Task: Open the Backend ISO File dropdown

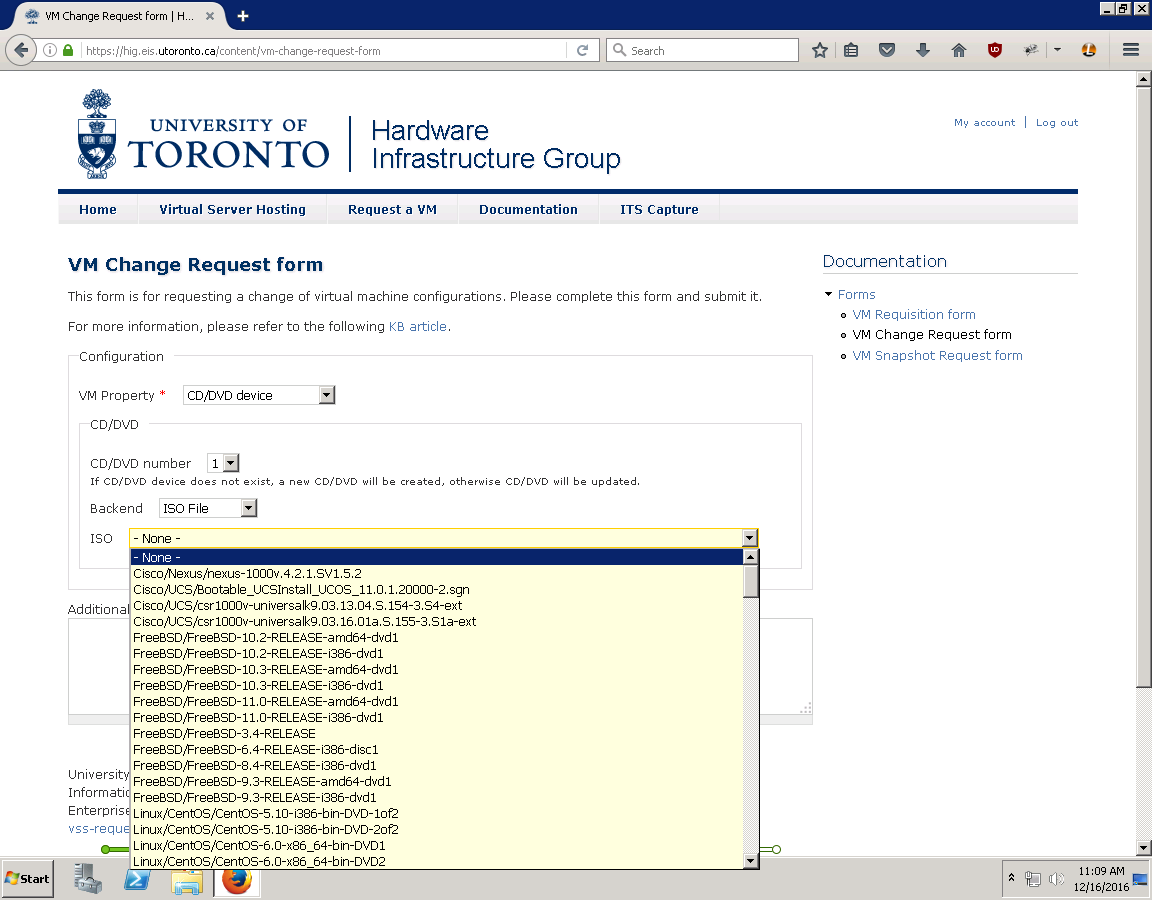Action: point(208,508)
